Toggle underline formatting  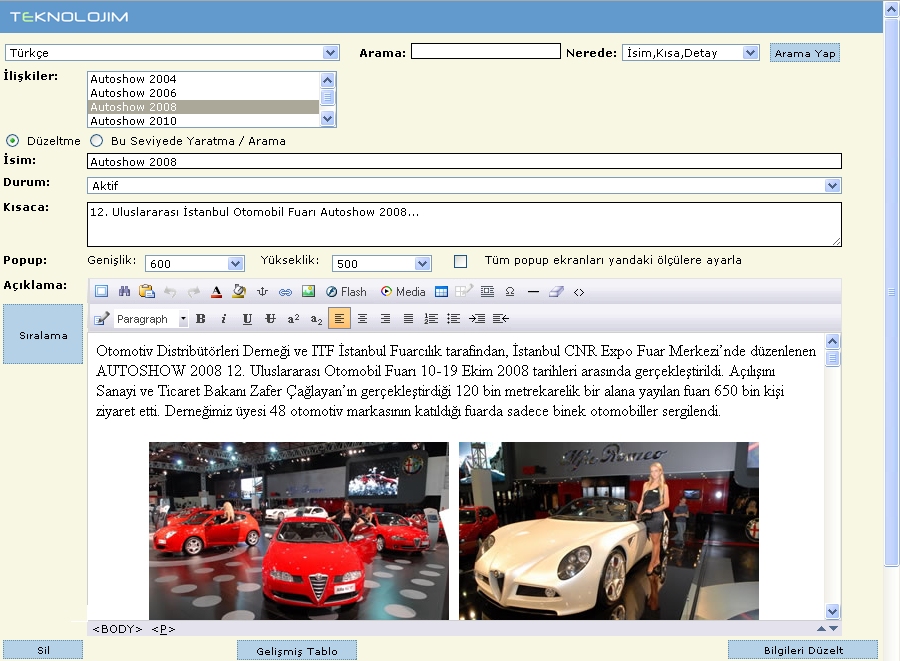tap(247, 318)
